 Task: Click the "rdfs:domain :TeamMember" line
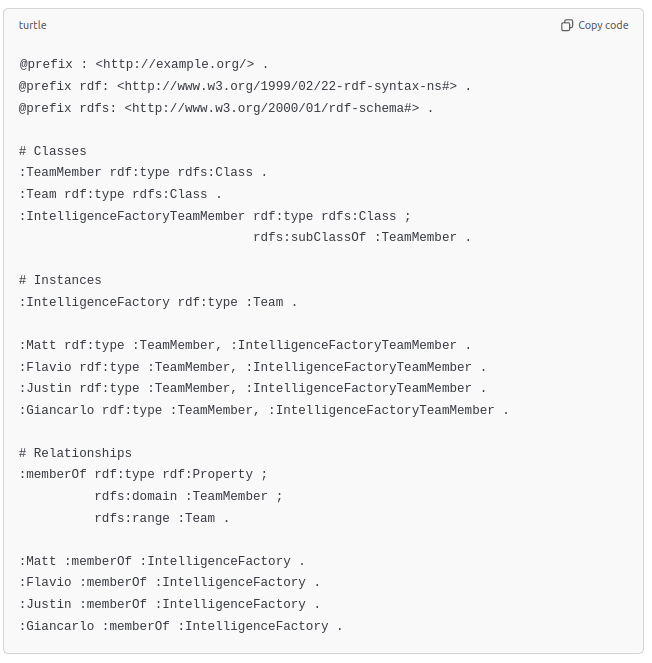[188, 496]
